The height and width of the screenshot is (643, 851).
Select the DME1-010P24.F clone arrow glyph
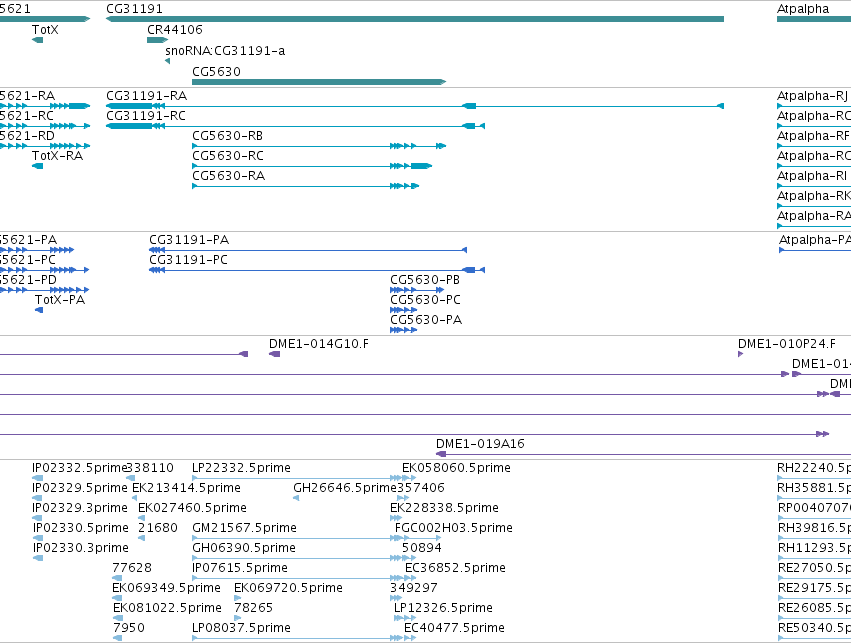740,354
